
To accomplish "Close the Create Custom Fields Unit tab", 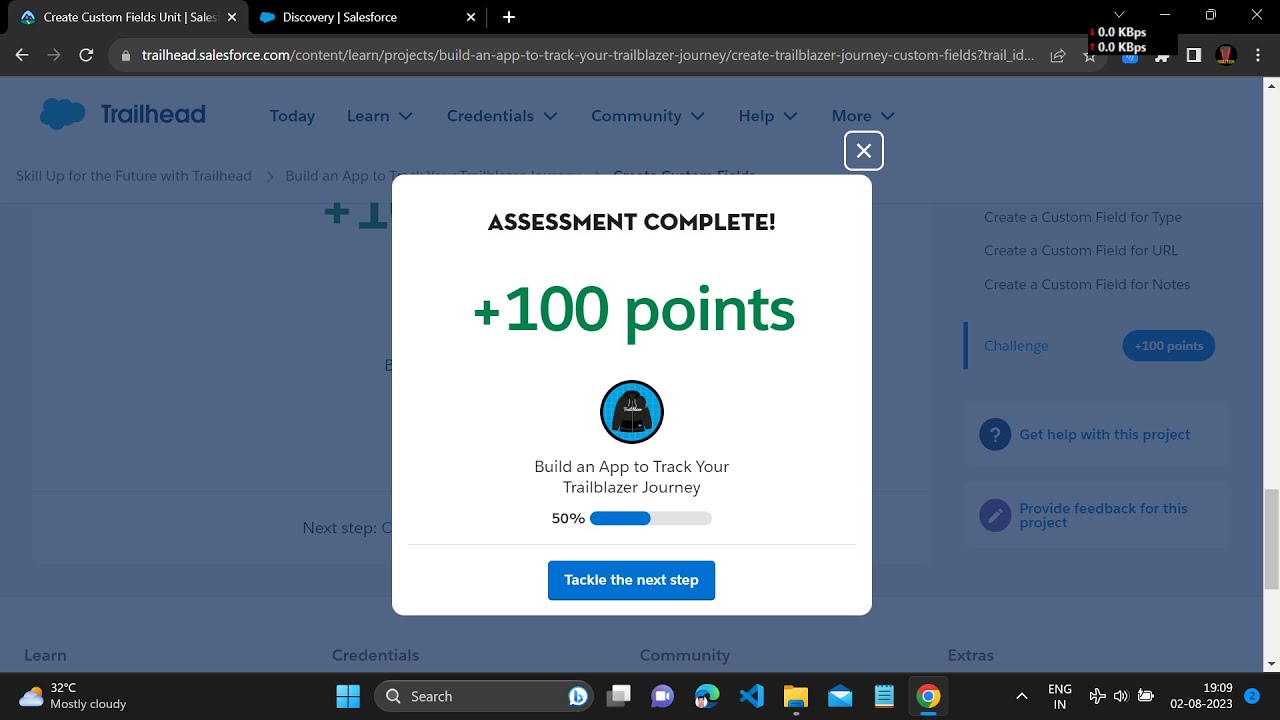I will coord(232,17).
